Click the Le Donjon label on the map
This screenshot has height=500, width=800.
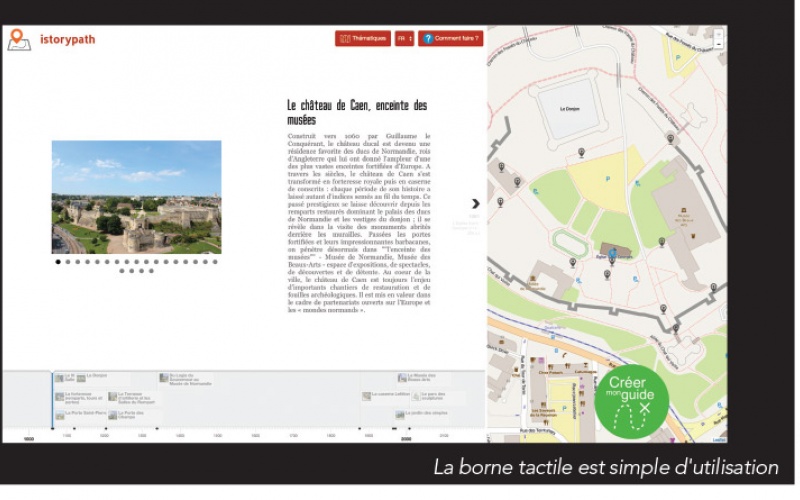click(569, 109)
